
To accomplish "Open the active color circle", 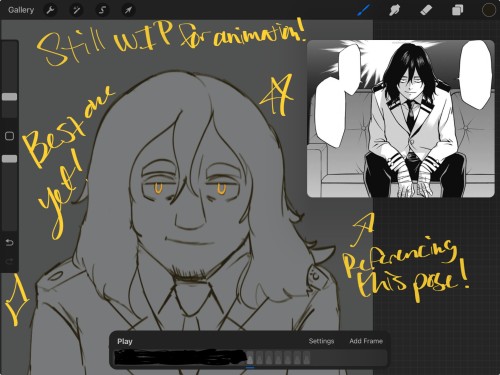I will tap(489, 10).
